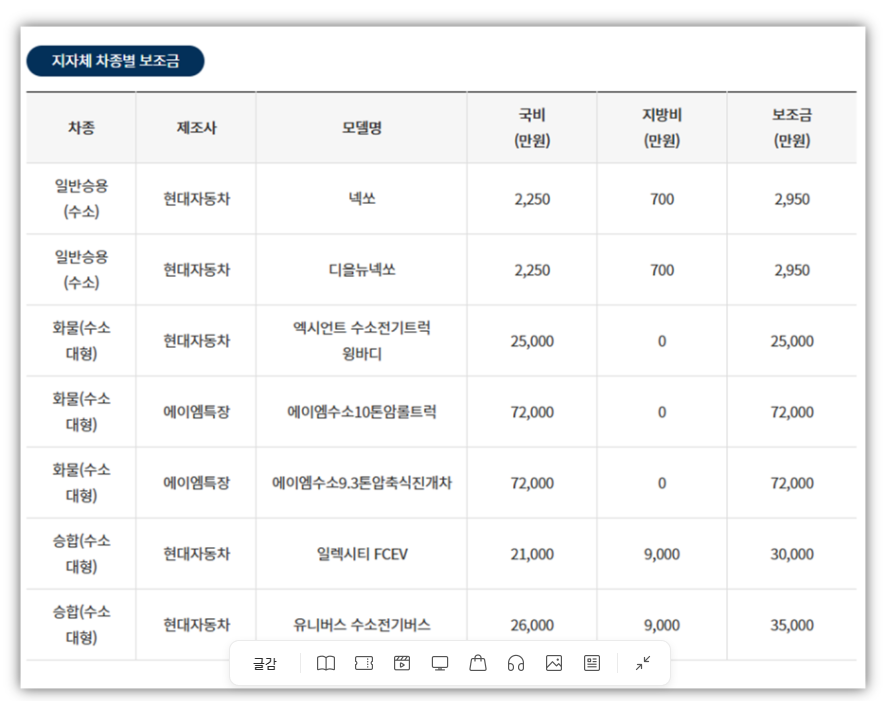Screen dimensions: 883x701
Task: Click the 국비 (만원) column header
Action: coord(532,127)
